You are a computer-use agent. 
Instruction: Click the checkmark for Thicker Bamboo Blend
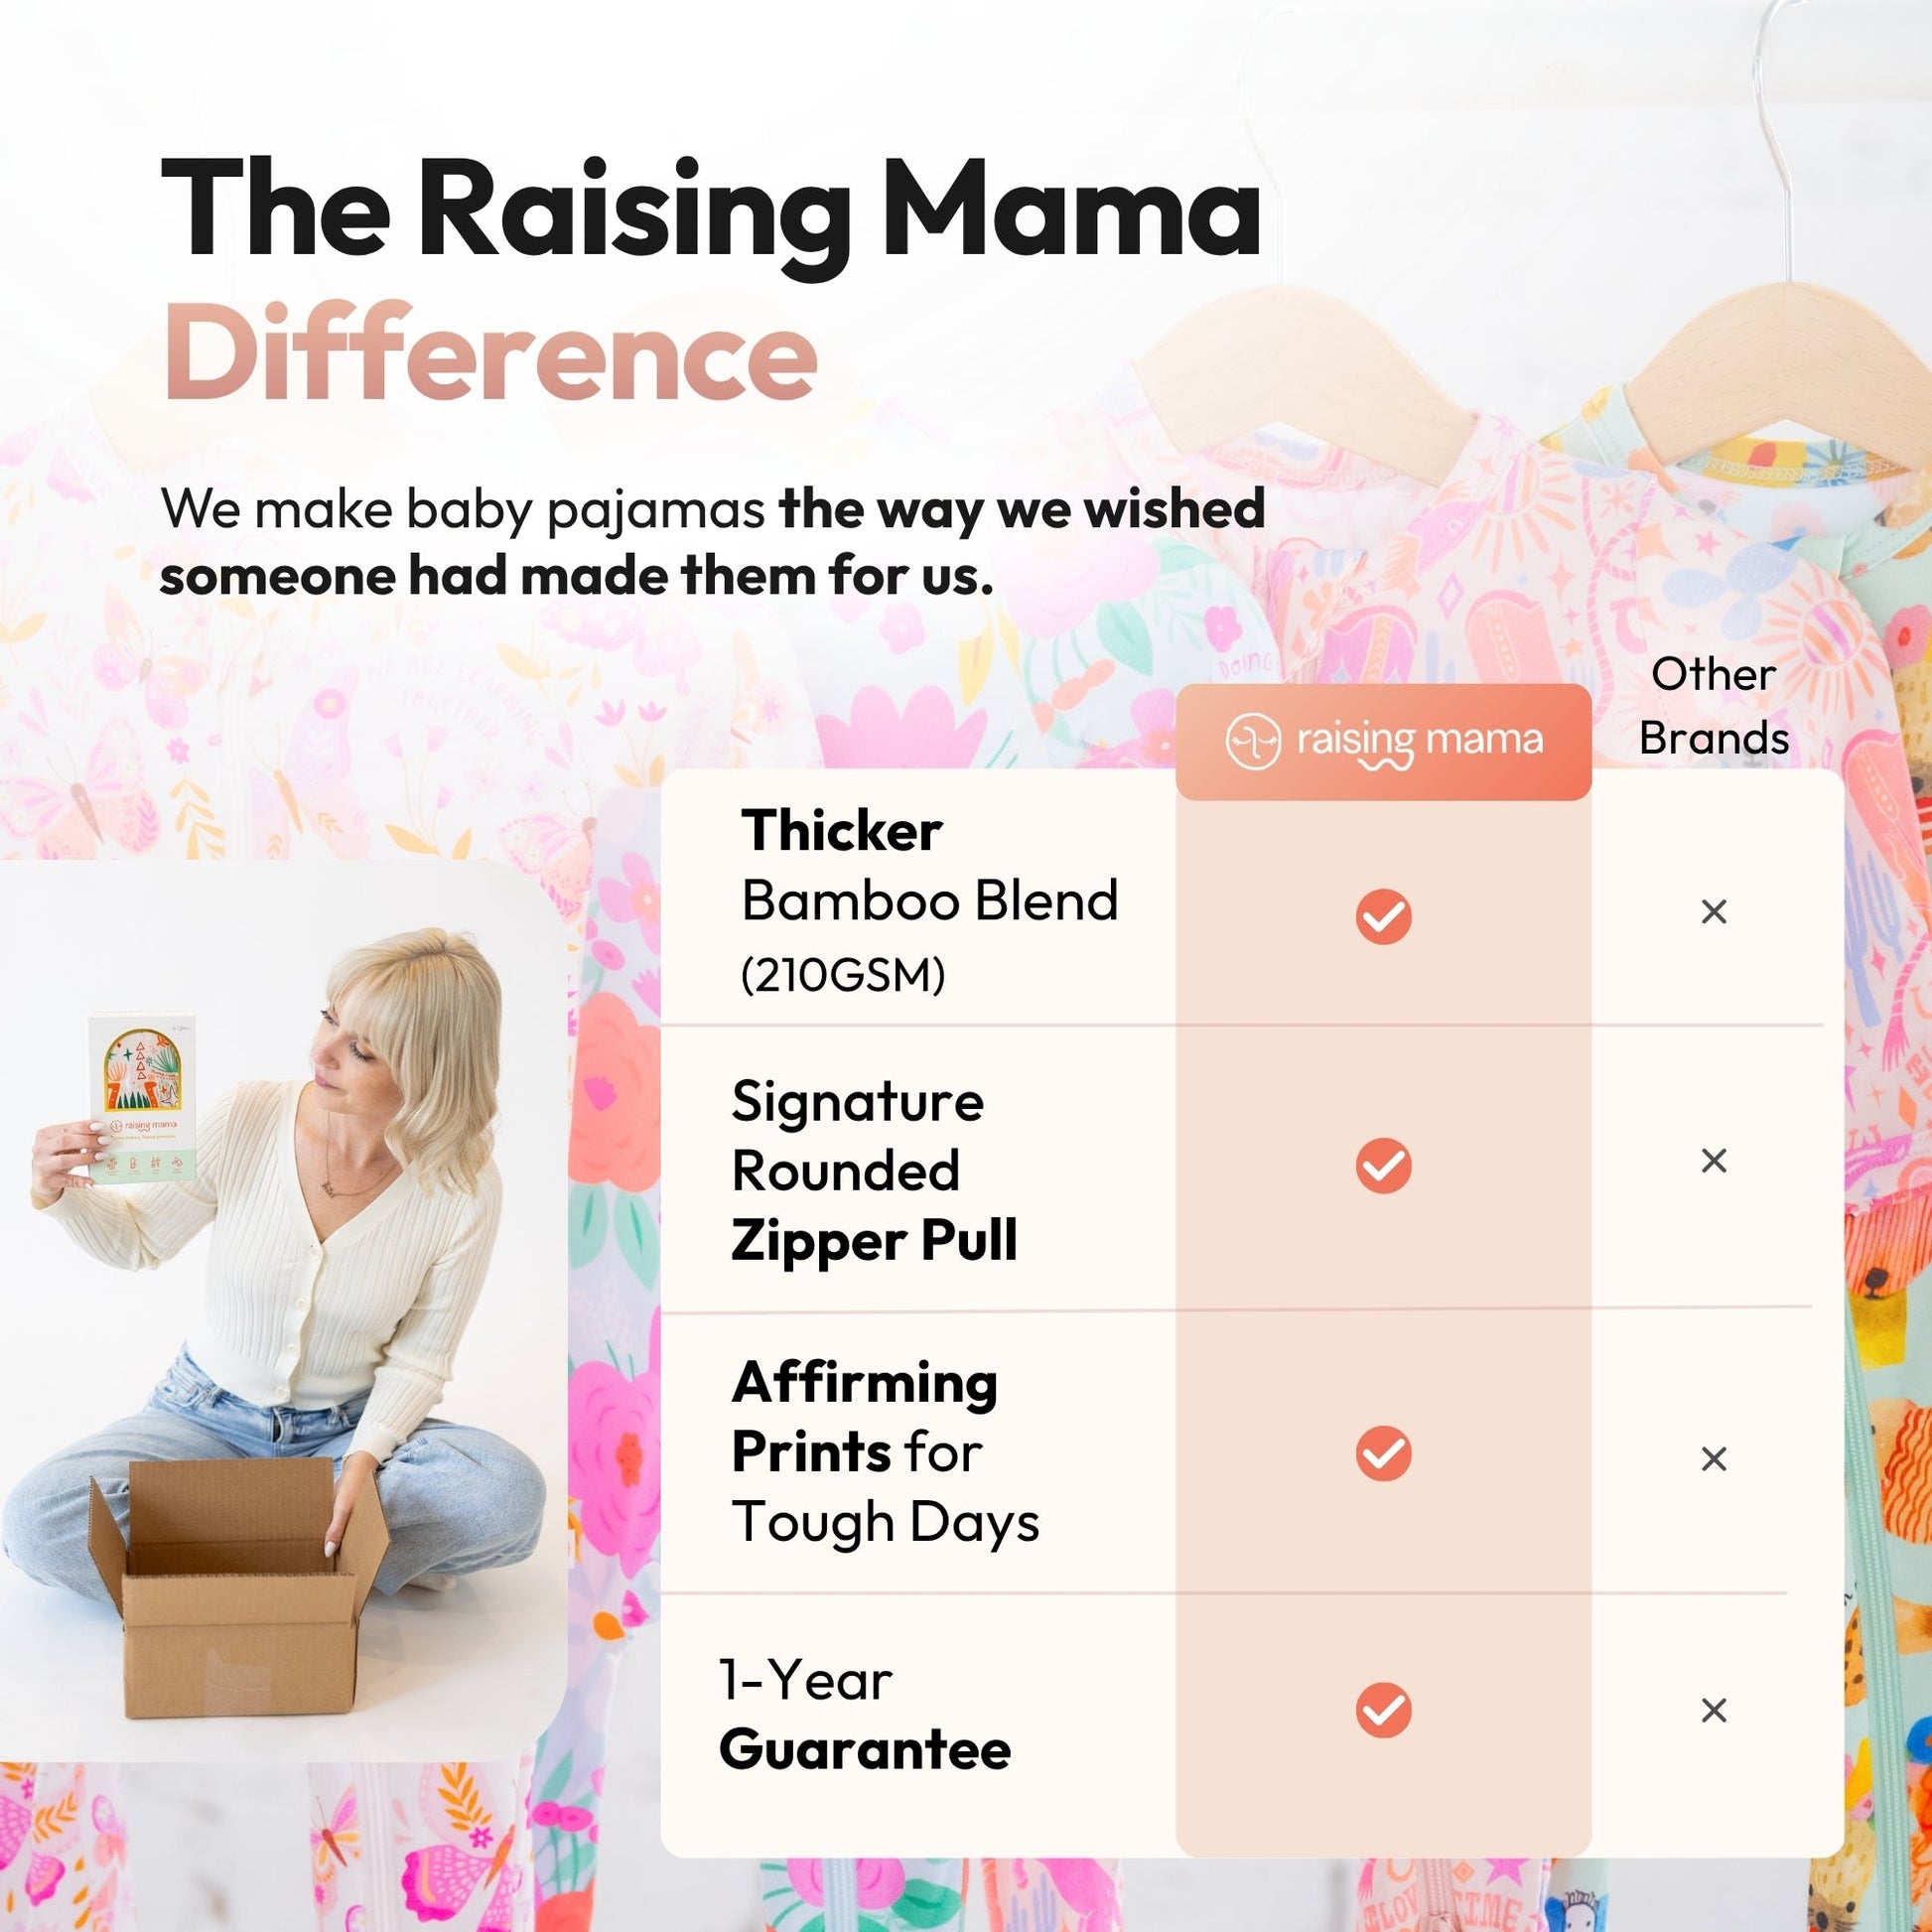pyautogui.click(x=1383, y=916)
